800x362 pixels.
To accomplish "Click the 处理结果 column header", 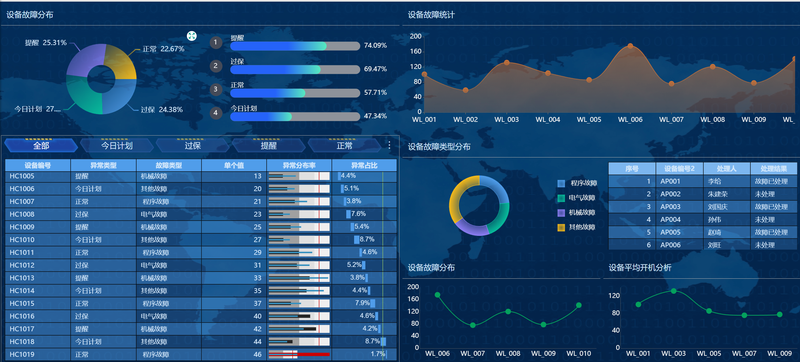I will (773, 168).
